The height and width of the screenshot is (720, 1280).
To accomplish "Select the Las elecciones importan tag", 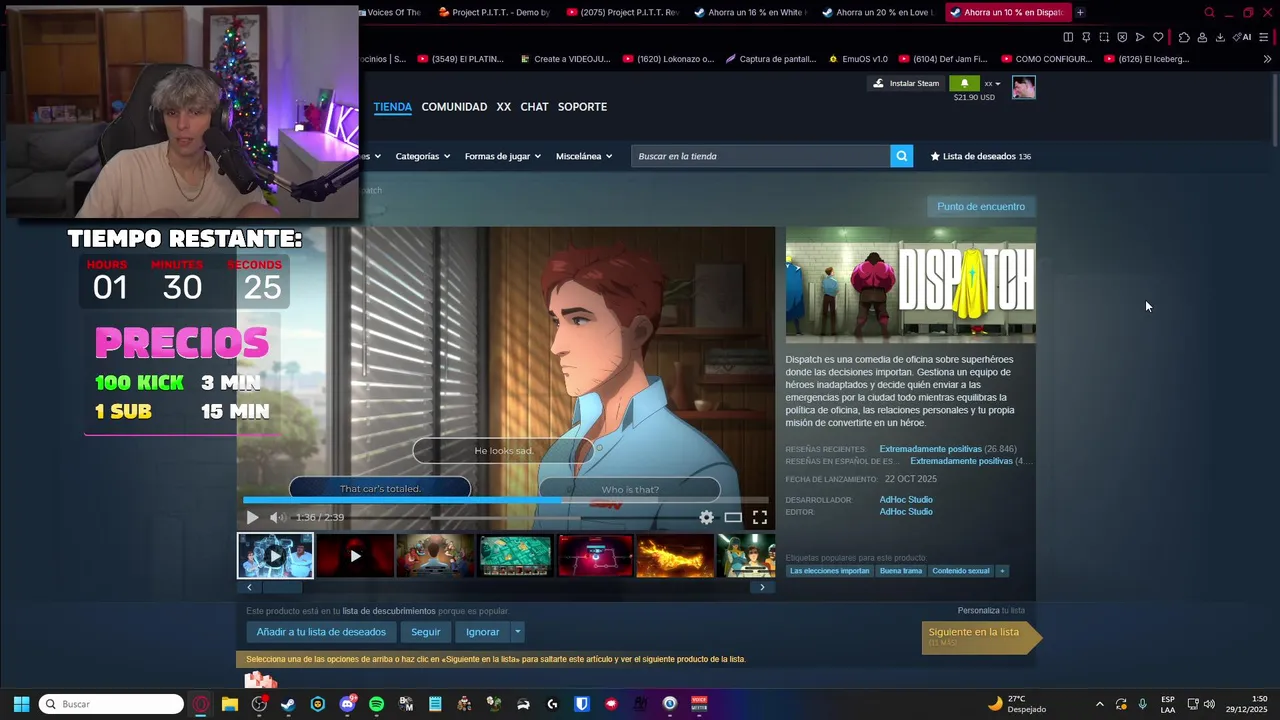I will pyautogui.click(x=829, y=571).
